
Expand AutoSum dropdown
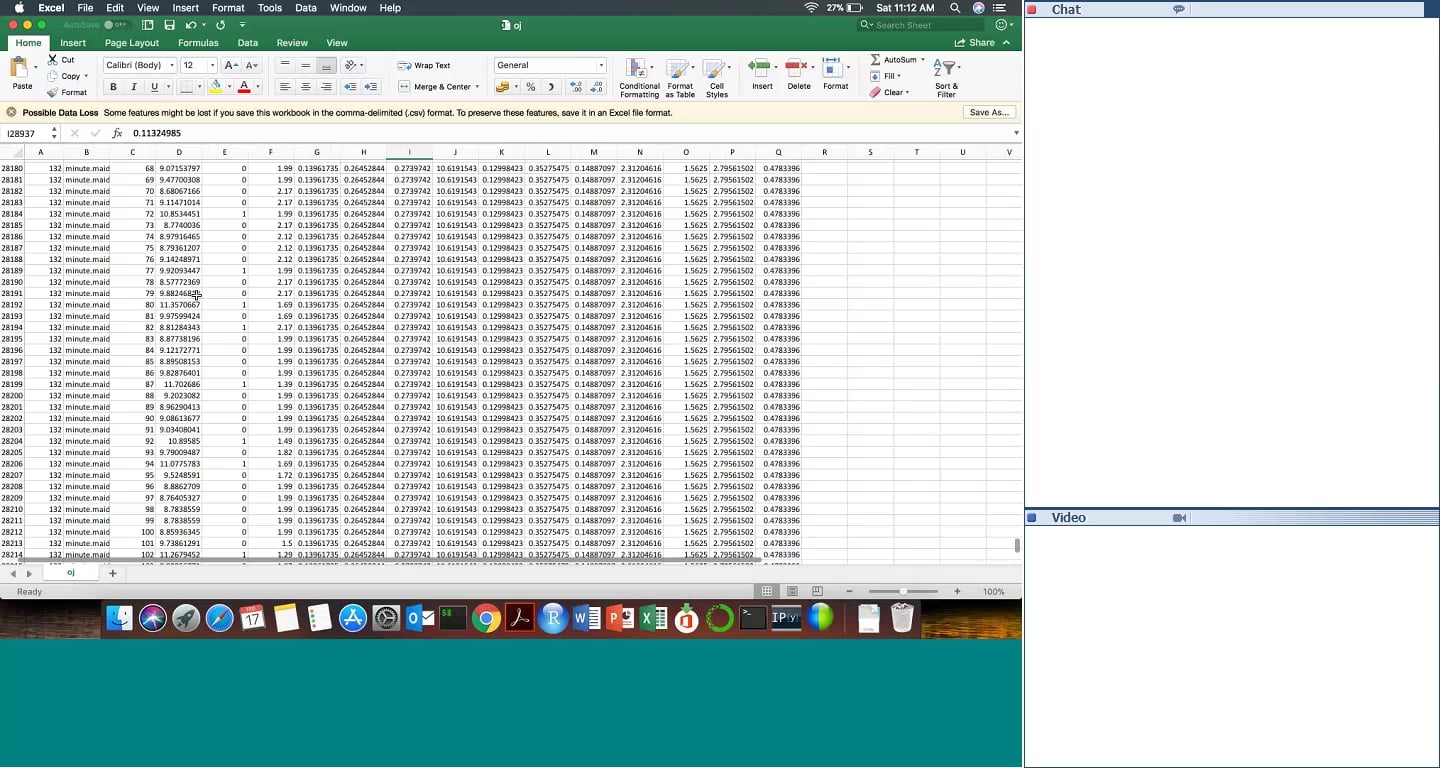pyautogui.click(x=922, y=60)
